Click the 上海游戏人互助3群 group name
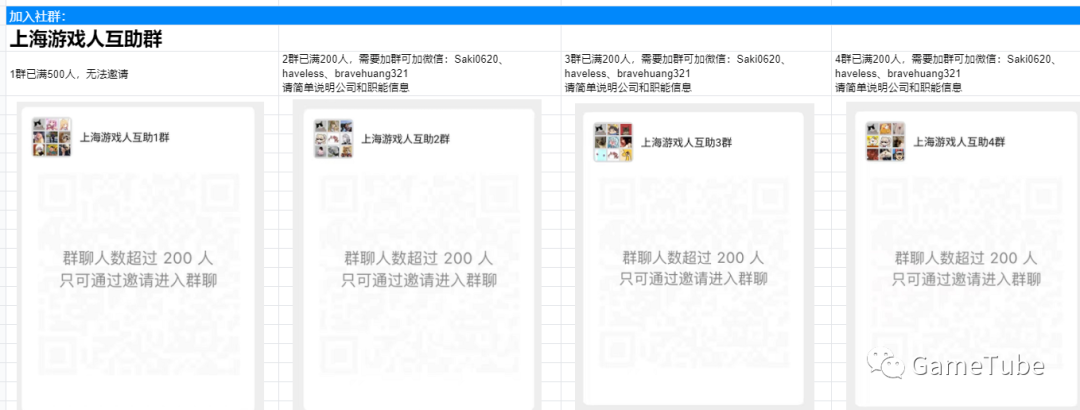This screenshot has height=410, width=1080. pos(686,143)
